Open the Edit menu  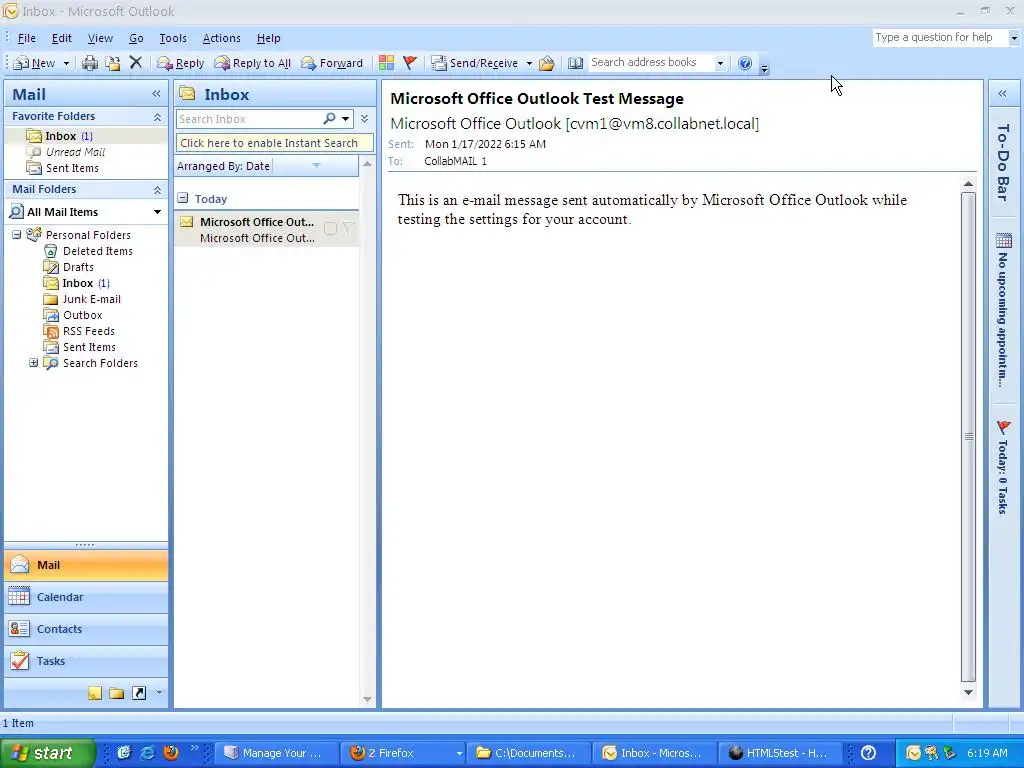(61, 38)
